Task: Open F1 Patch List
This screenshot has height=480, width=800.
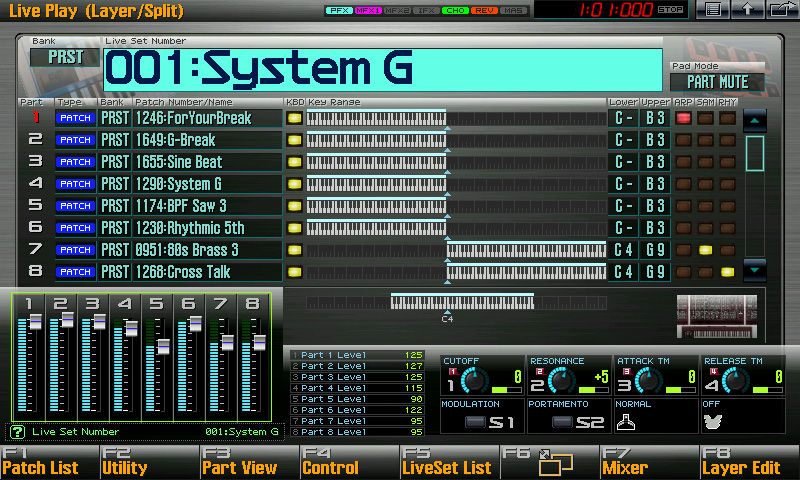Action: click(49, 462)
